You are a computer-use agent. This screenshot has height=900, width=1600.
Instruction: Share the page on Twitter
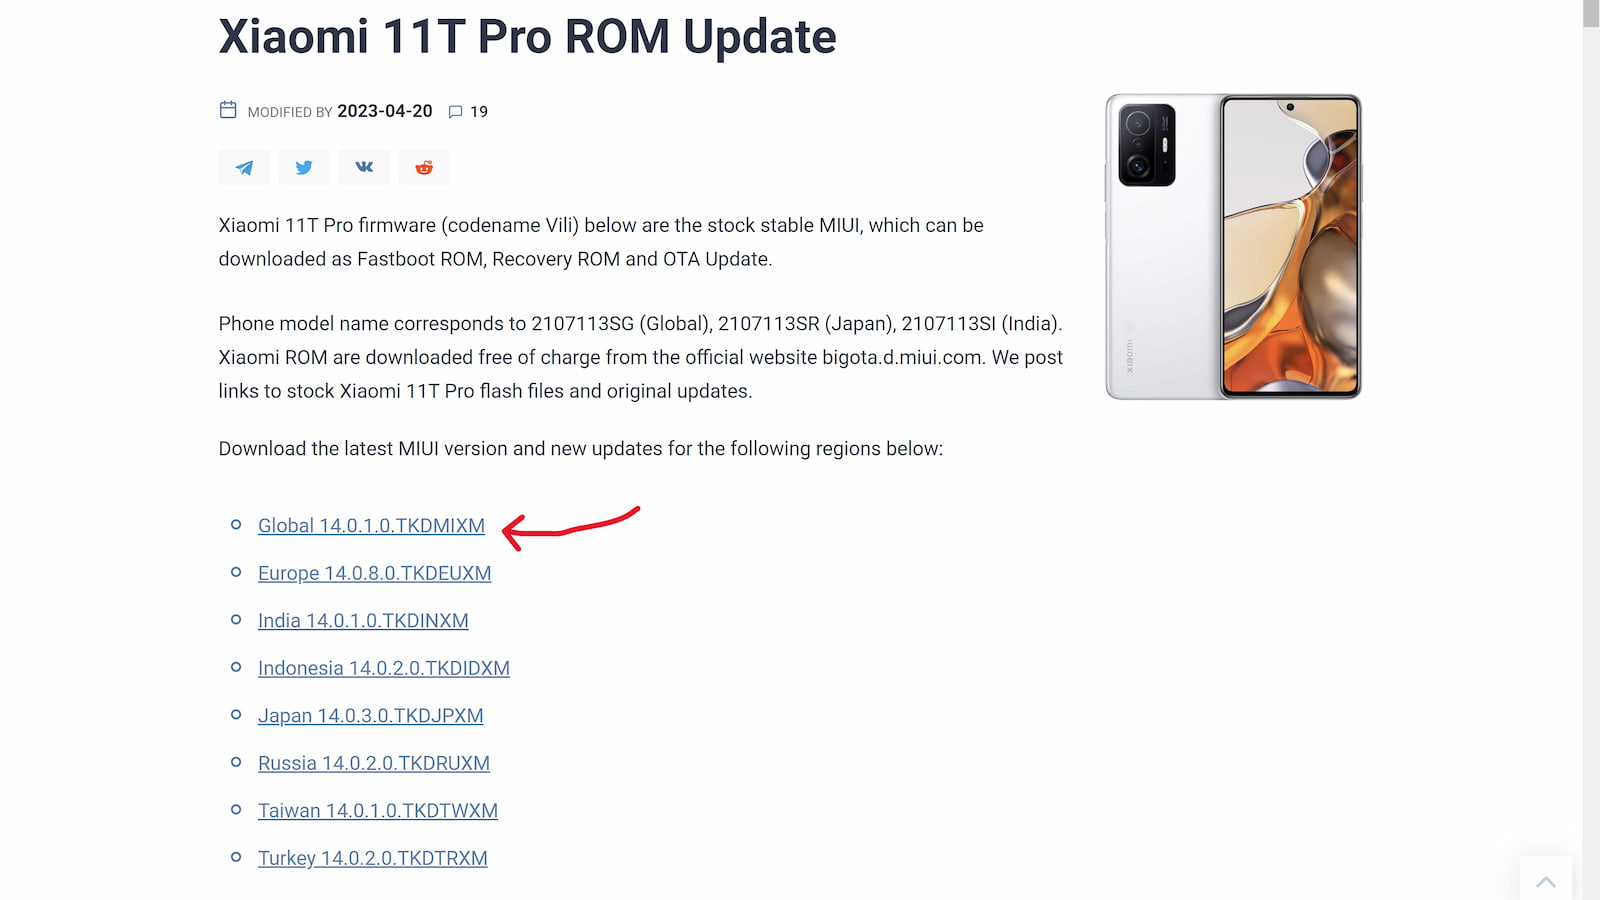304,167
